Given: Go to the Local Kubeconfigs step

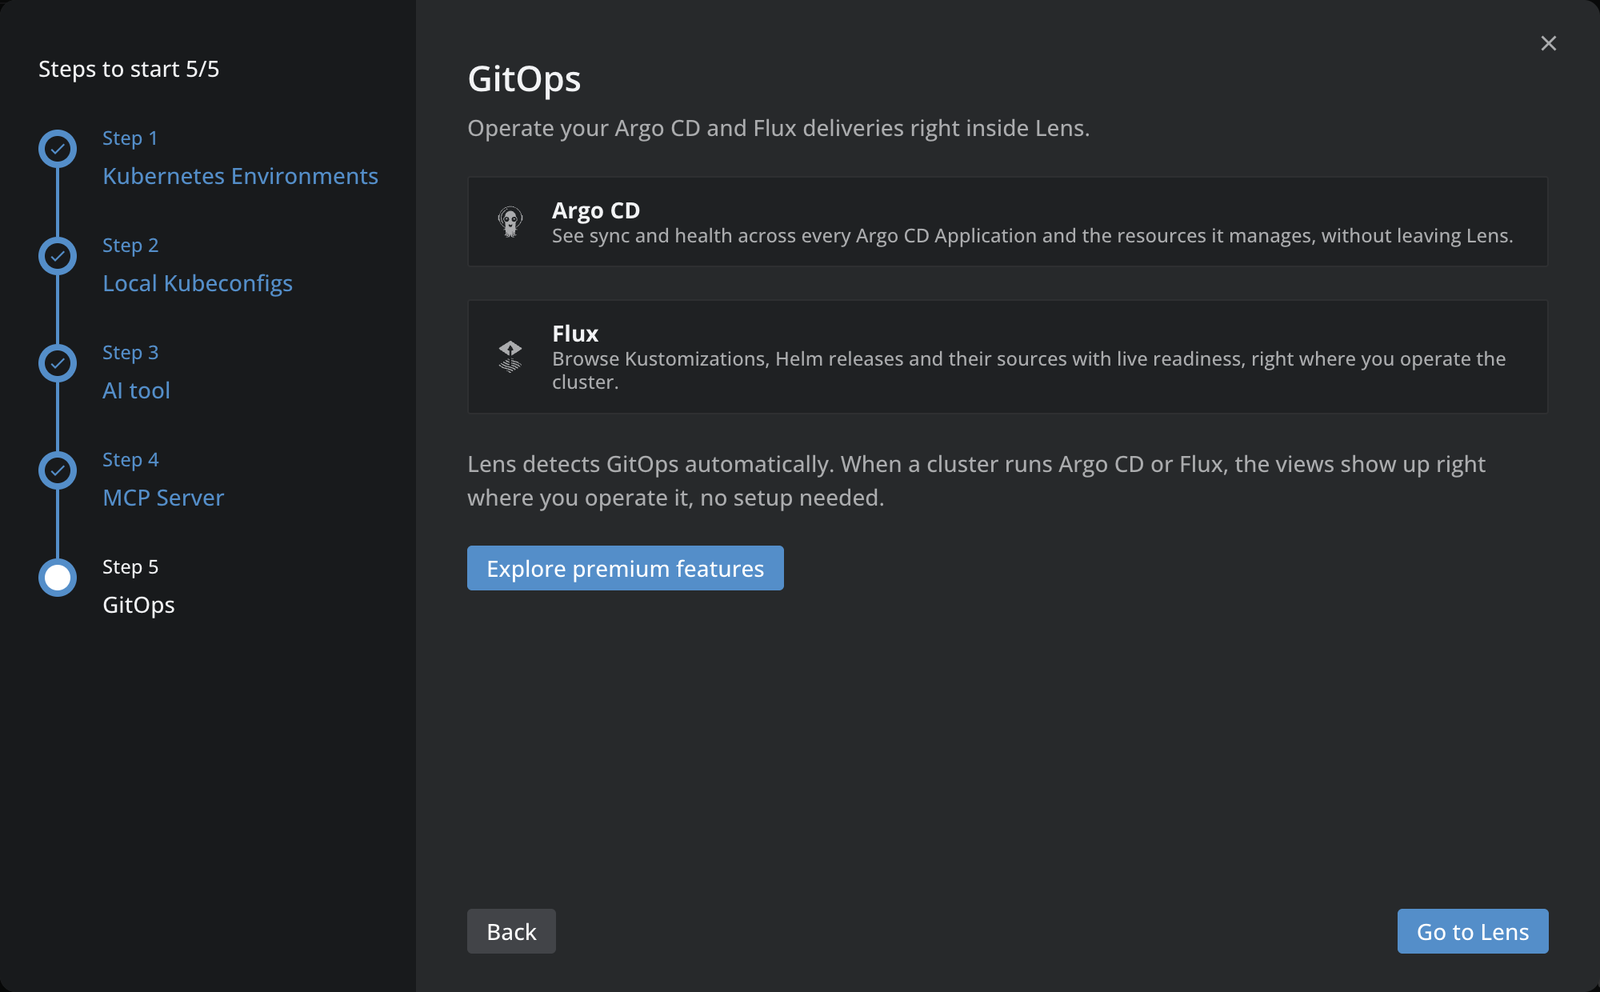Looking at the screenshot, I should pyautogui.click(x=197, y=283).
